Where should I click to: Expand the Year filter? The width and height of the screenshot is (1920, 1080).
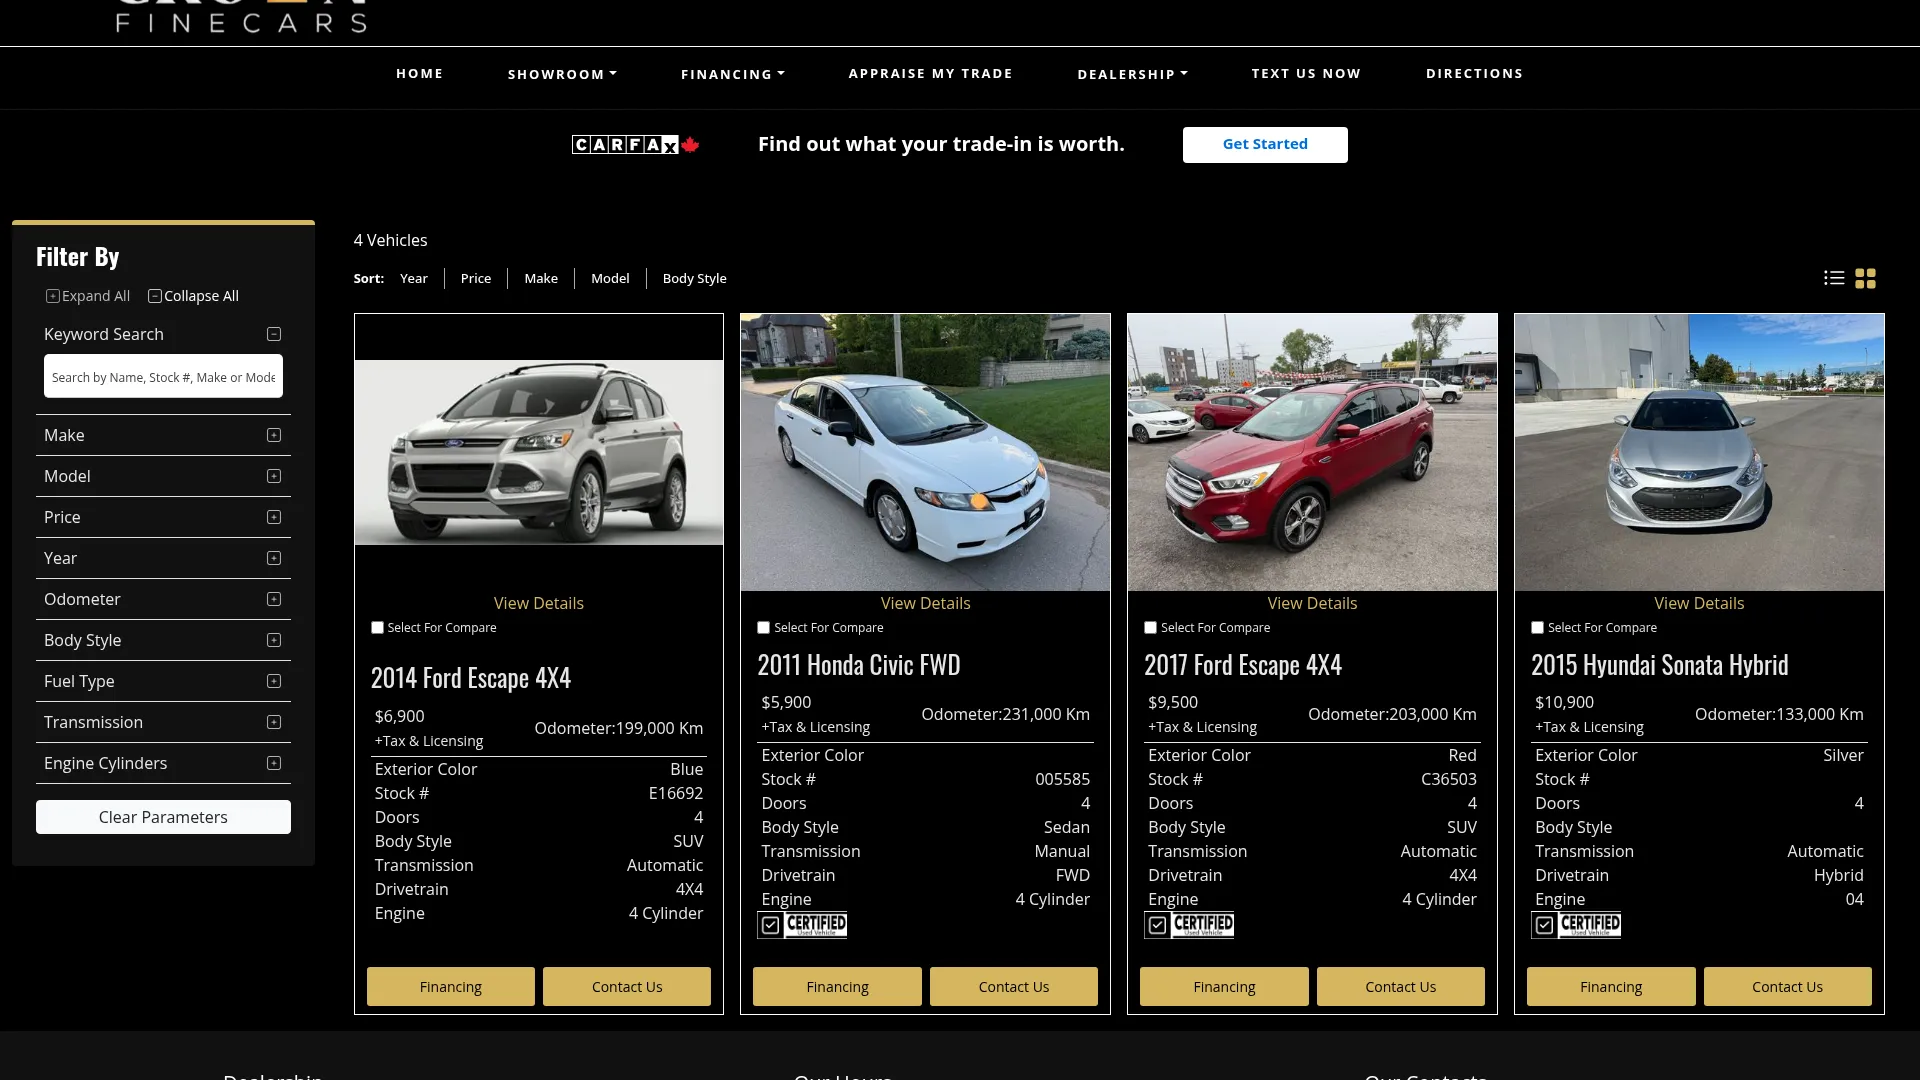pos(274,558)
